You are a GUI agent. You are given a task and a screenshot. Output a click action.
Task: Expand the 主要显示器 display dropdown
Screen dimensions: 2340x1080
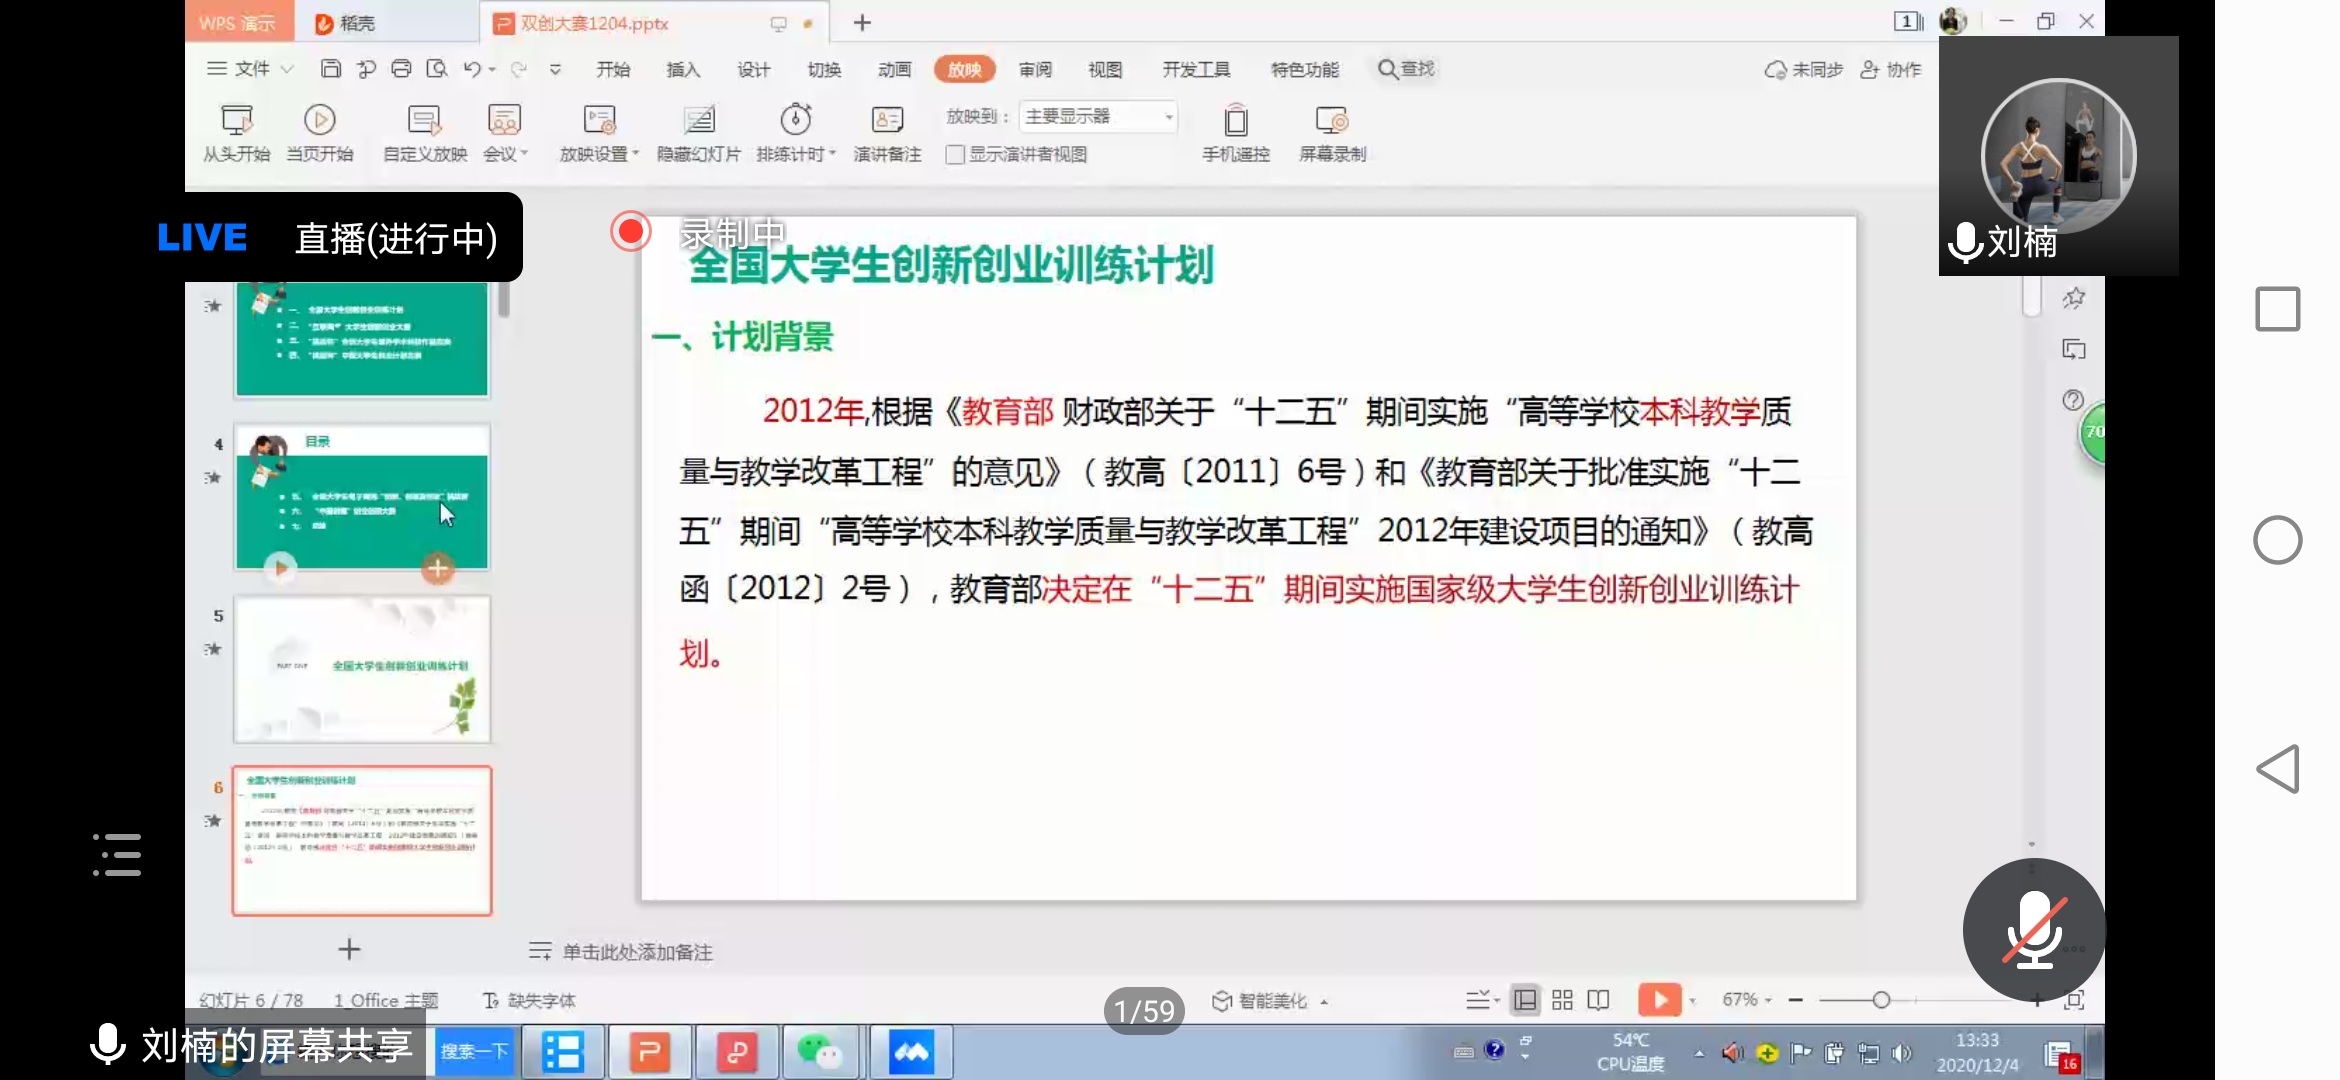[1168, 117]
